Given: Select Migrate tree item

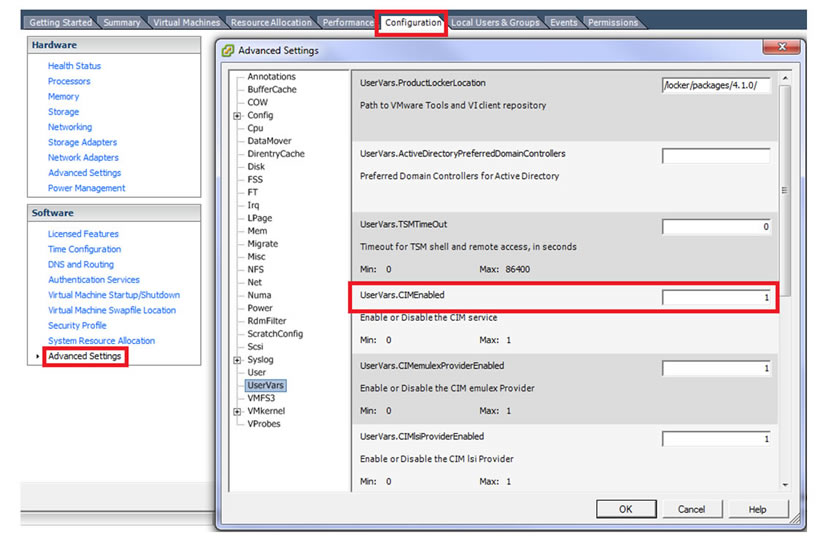Looking at the screenshot, I should 262,244.
